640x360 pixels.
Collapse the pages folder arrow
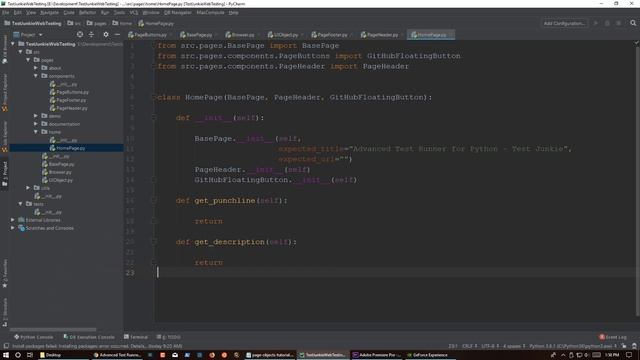[x=29, y=60]
